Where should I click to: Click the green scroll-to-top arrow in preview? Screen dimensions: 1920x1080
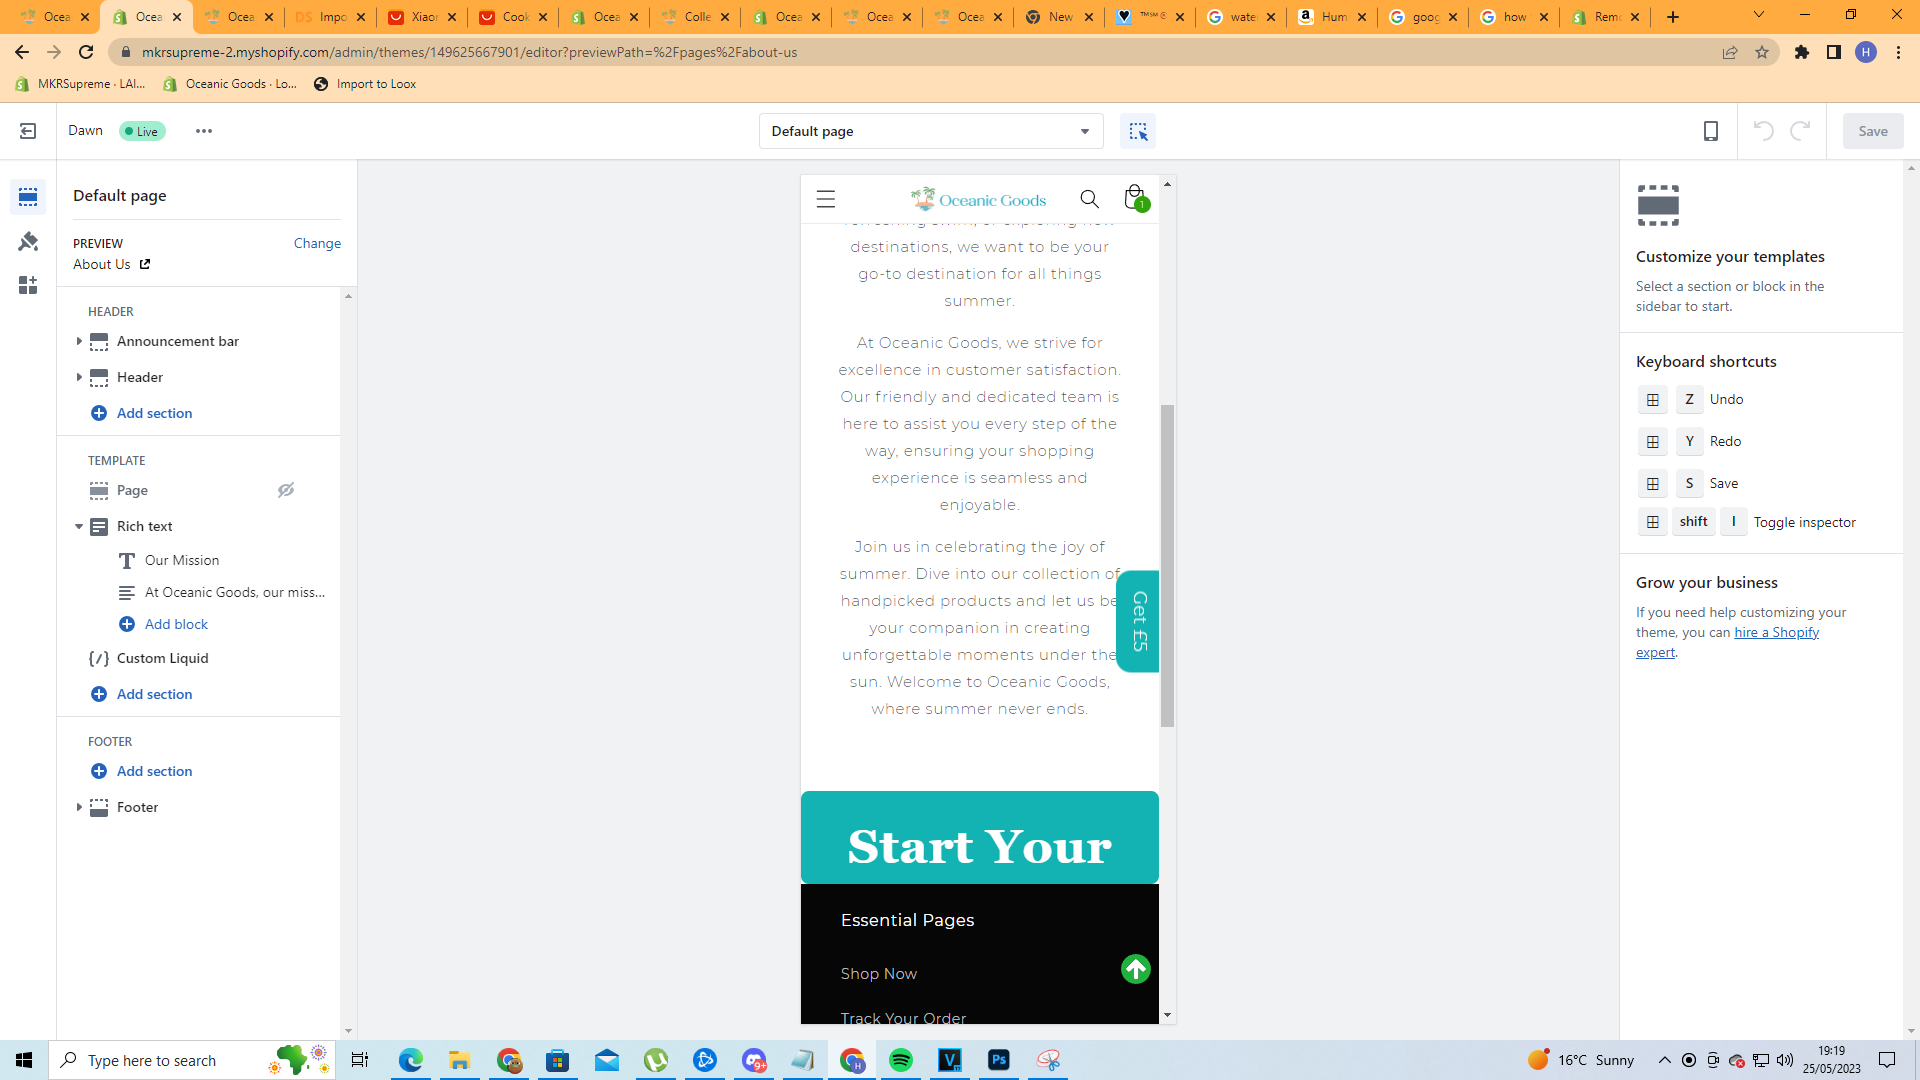coord(1135,969)
